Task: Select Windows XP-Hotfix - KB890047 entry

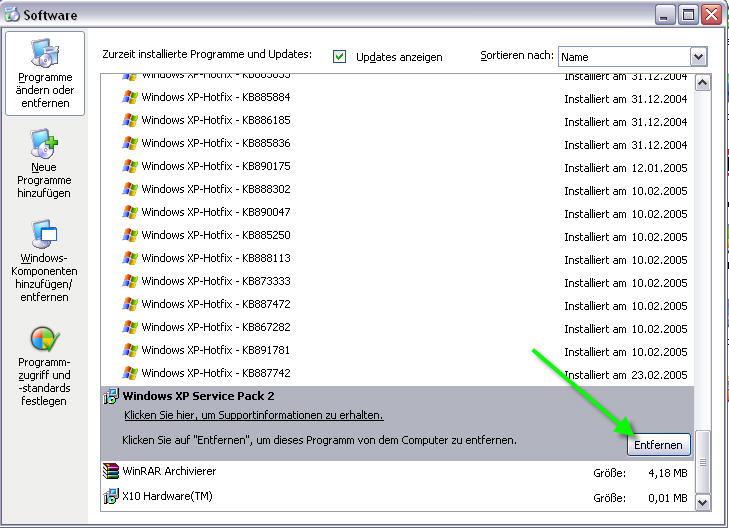Action: 398,212
